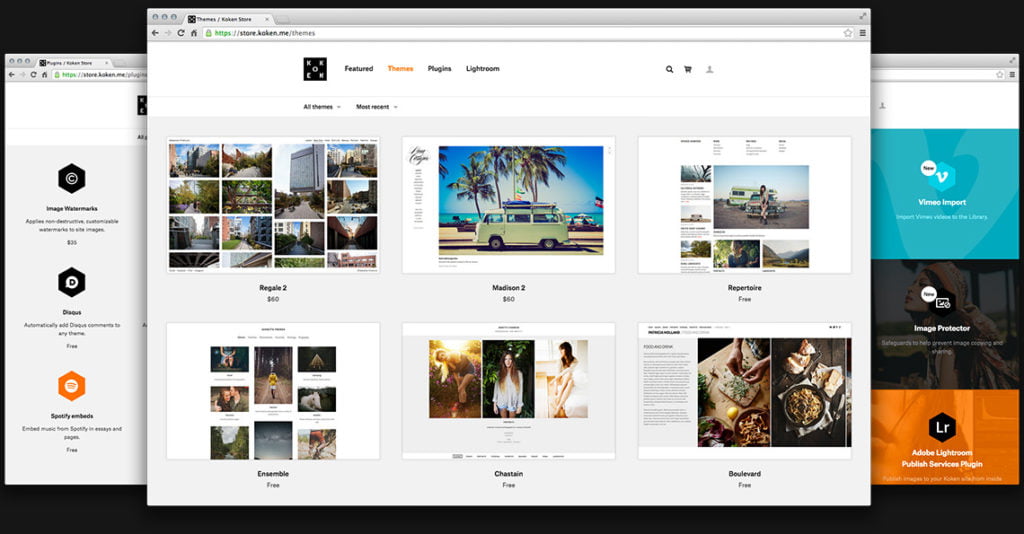Click the Disqus plugin title text
The image size is (1024, 534).
click(72, 313)
